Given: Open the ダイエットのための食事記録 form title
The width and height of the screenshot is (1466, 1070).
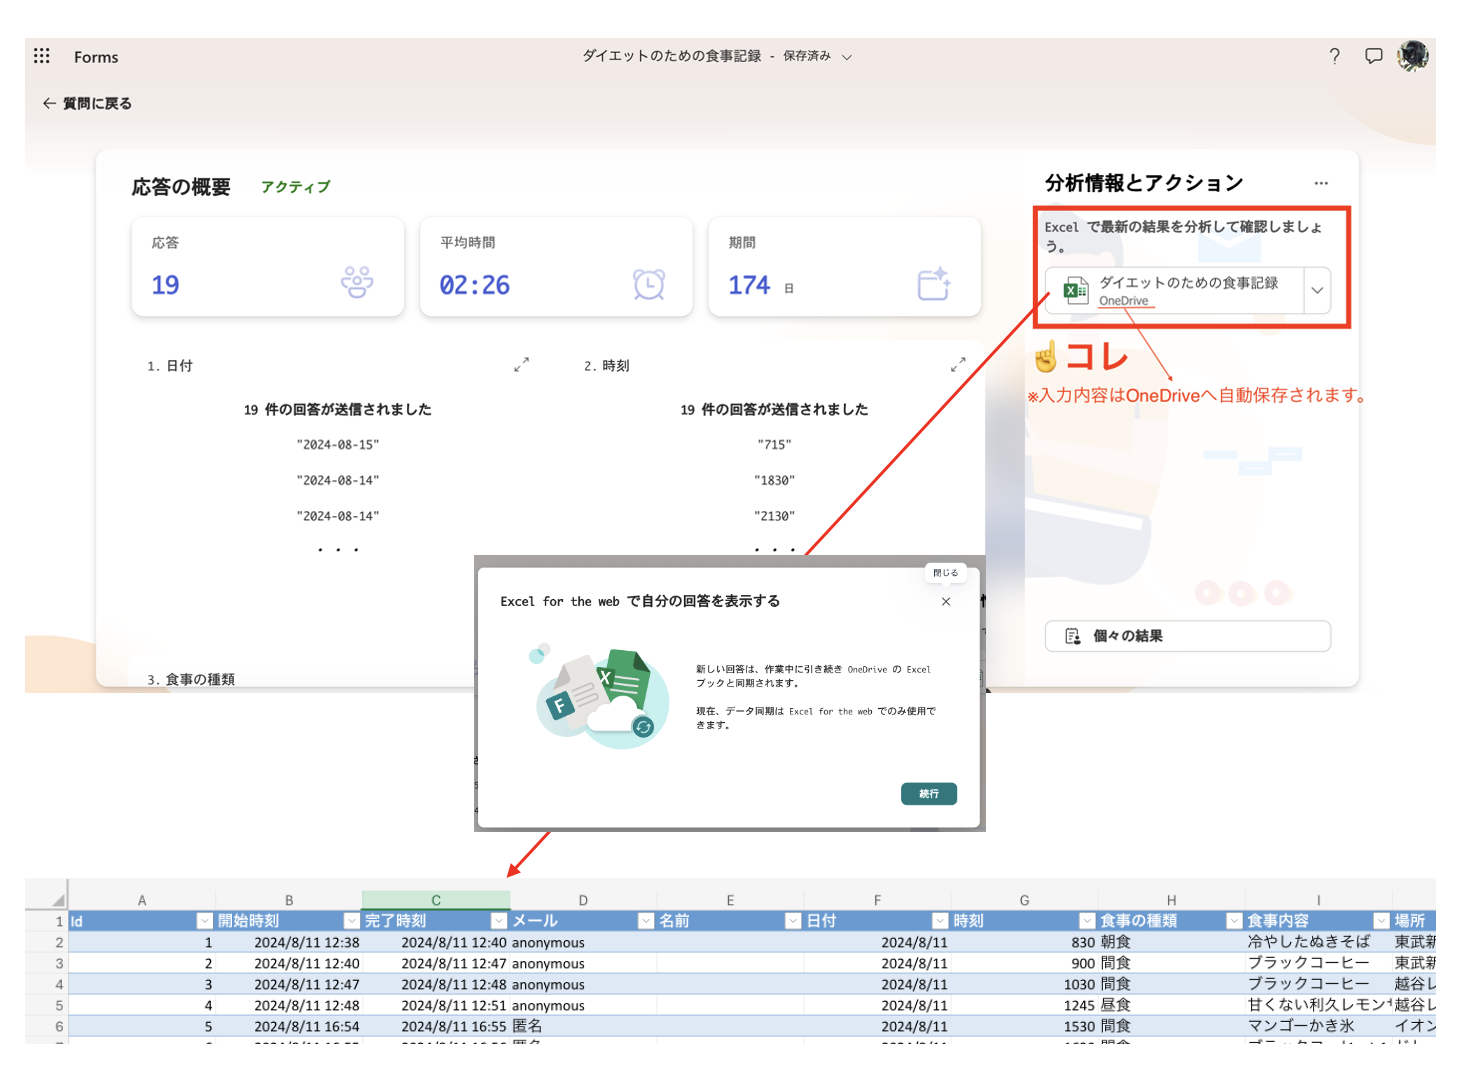Looking at the screenshot, I should 672,56.
